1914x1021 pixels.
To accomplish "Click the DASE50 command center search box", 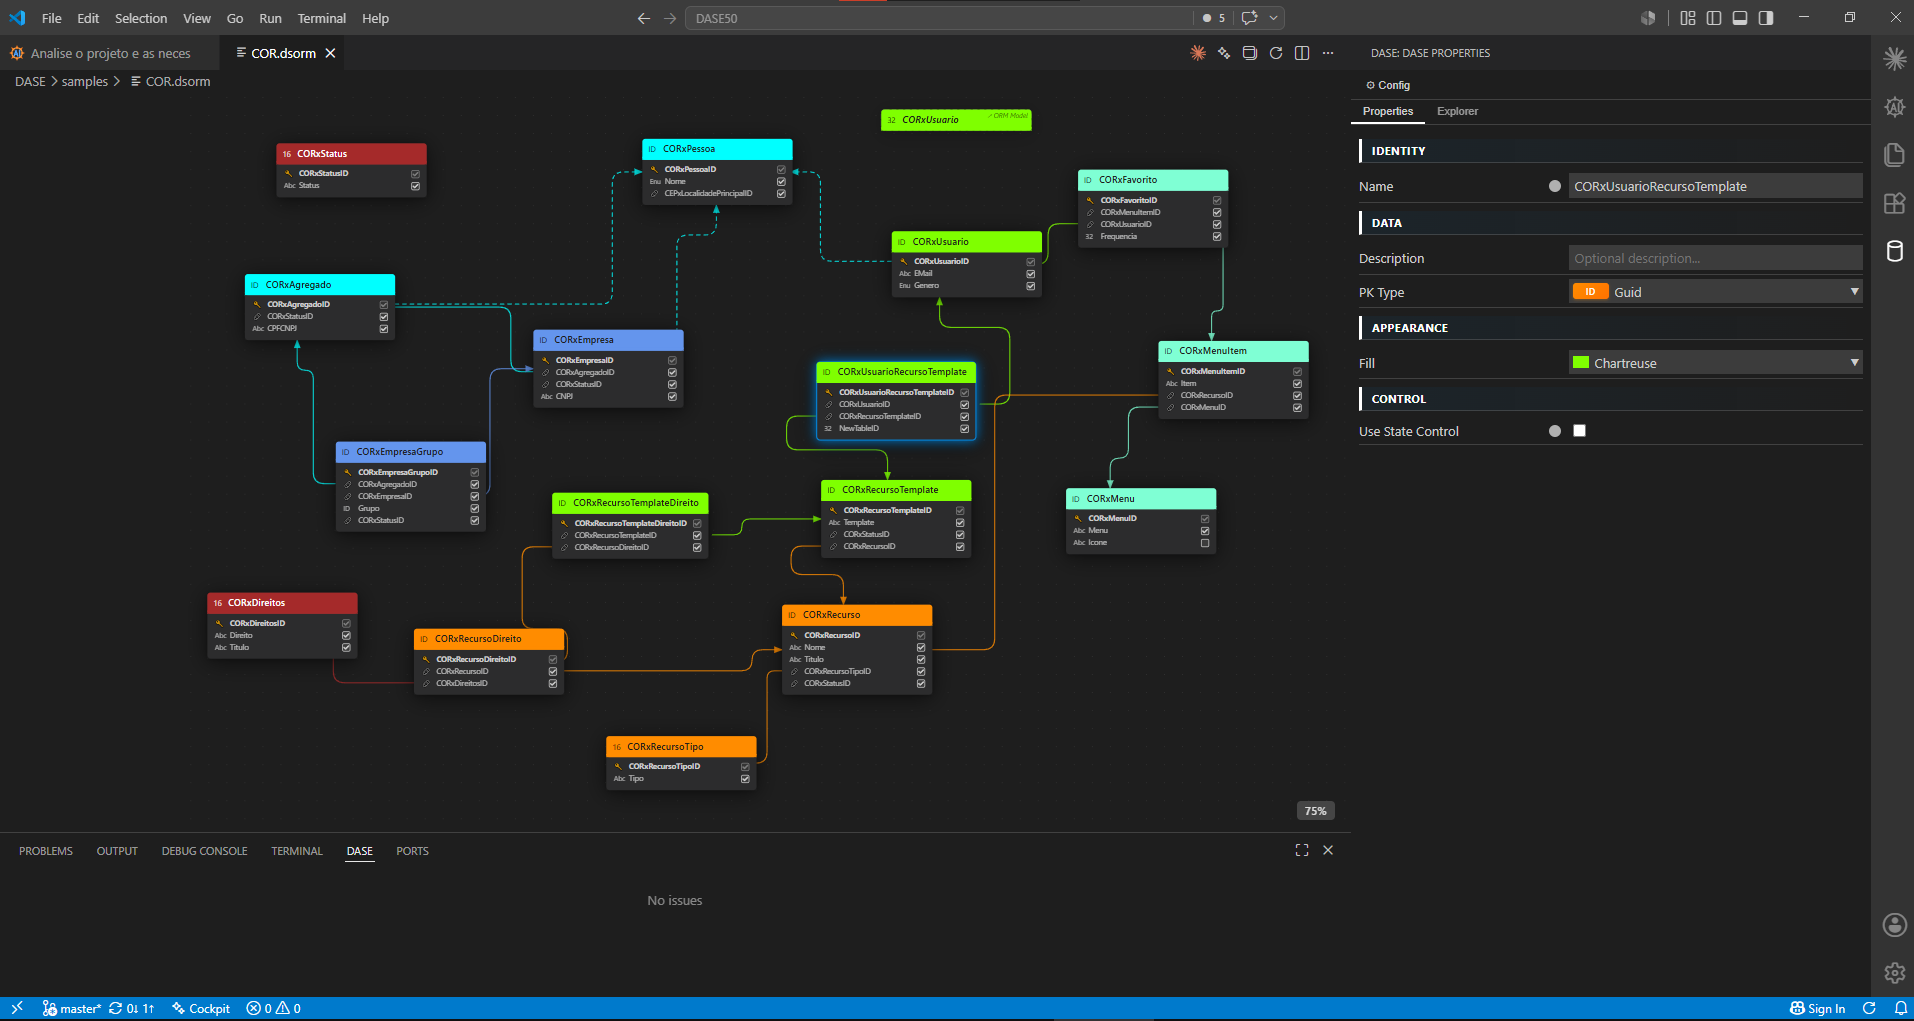I will (938, 18).
